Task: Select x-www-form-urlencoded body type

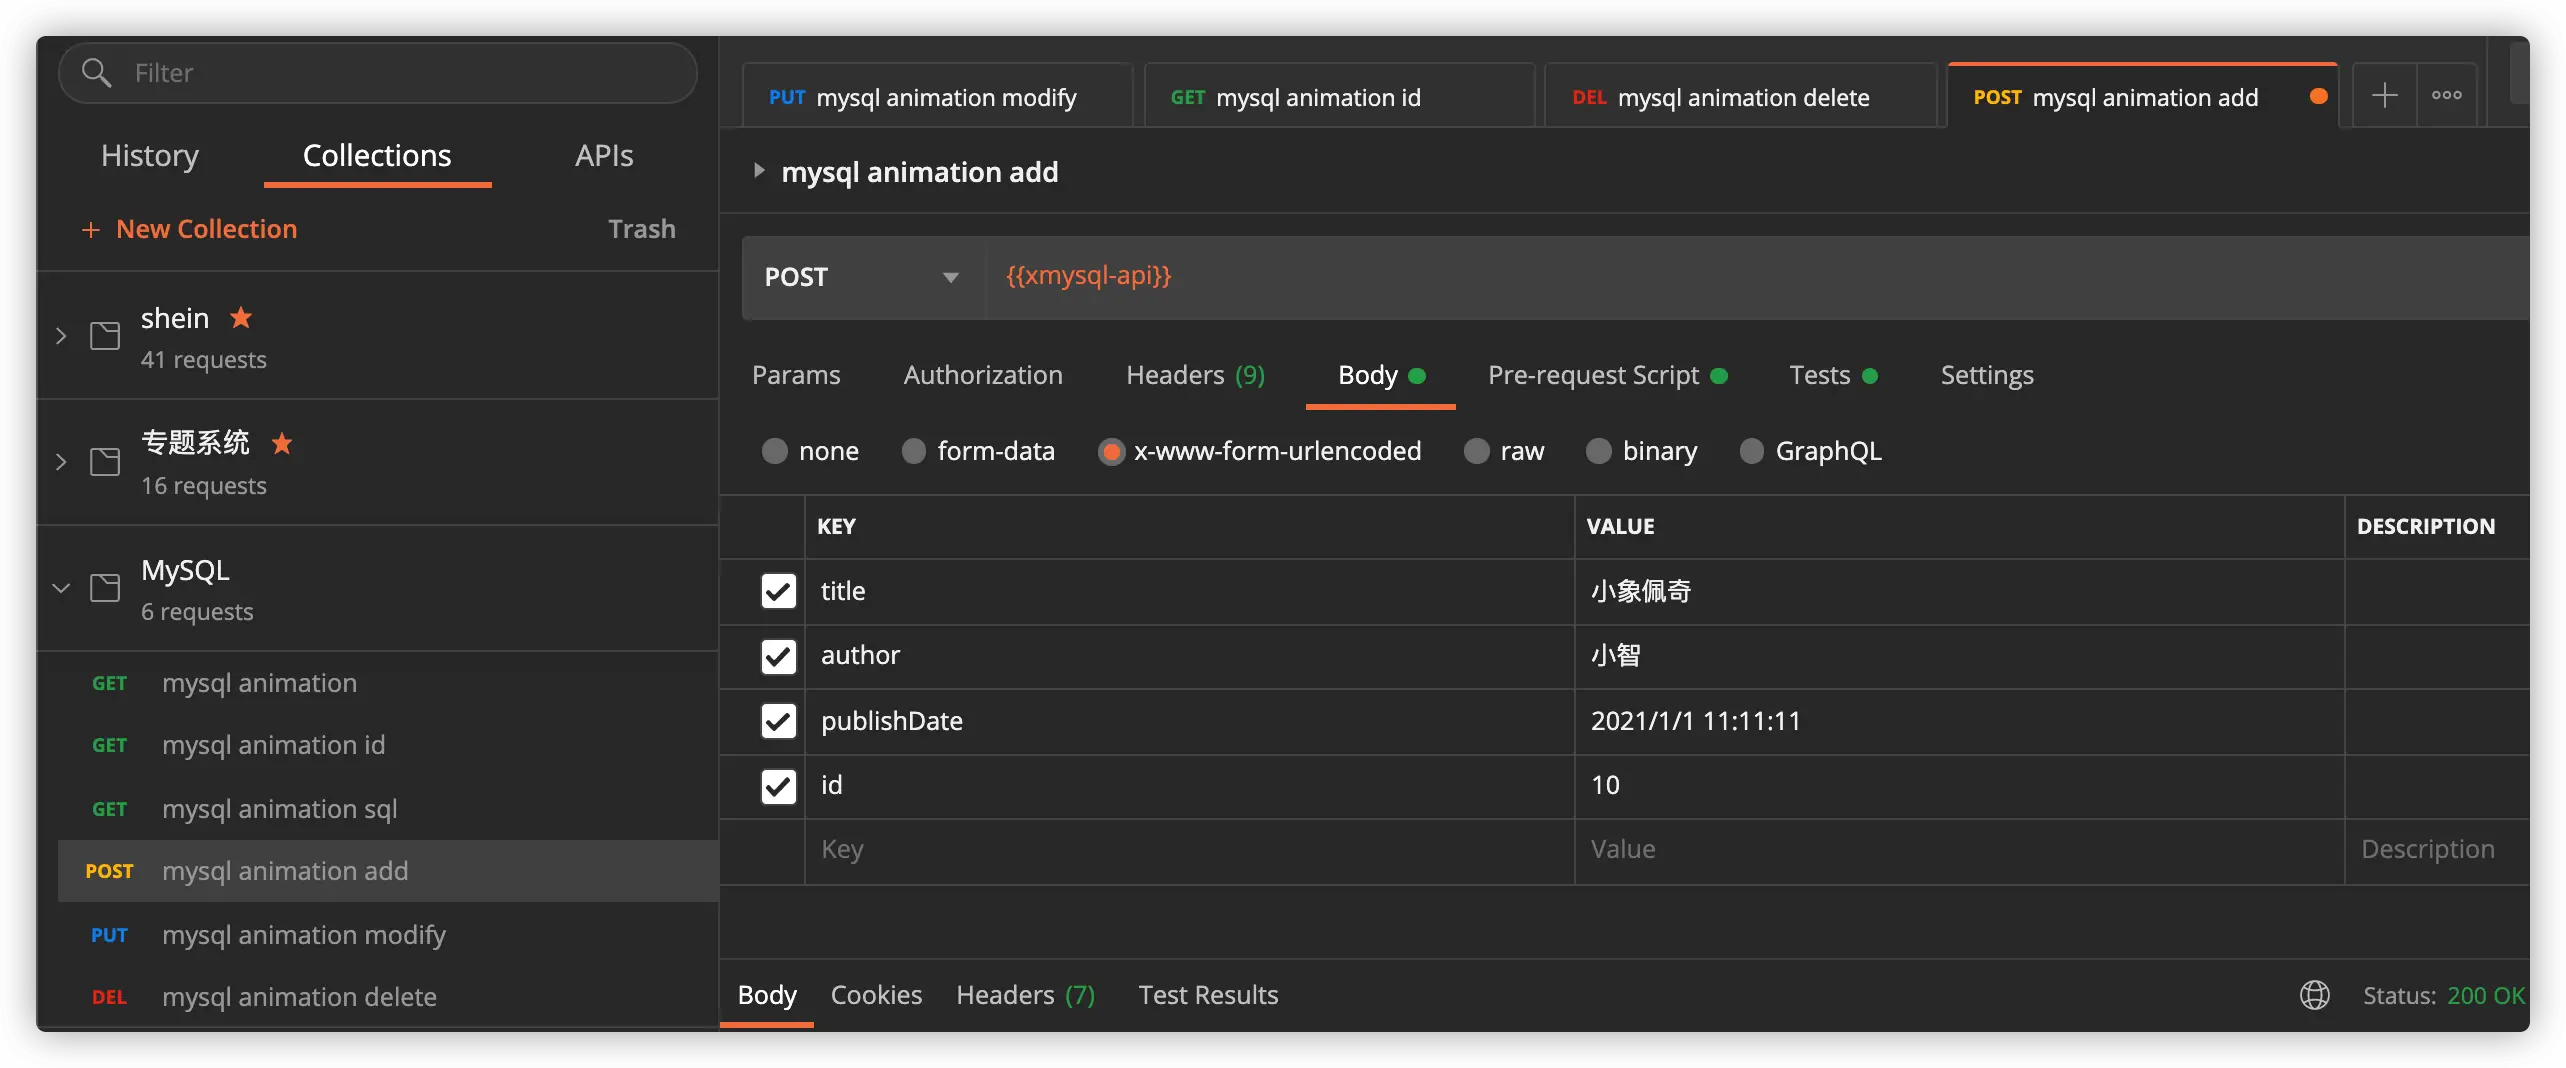Action: pyautogui.click(x=1111, y=451)
